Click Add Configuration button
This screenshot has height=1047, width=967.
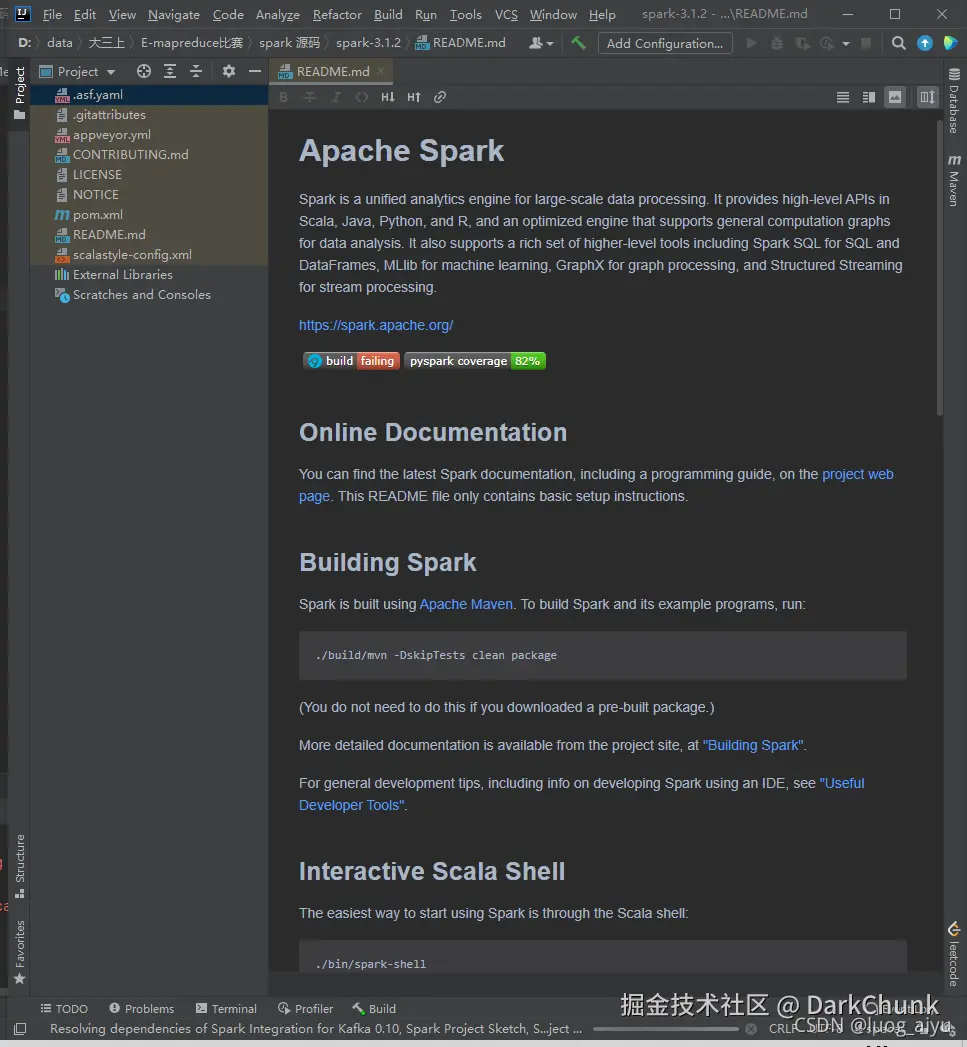click(665, 43)
